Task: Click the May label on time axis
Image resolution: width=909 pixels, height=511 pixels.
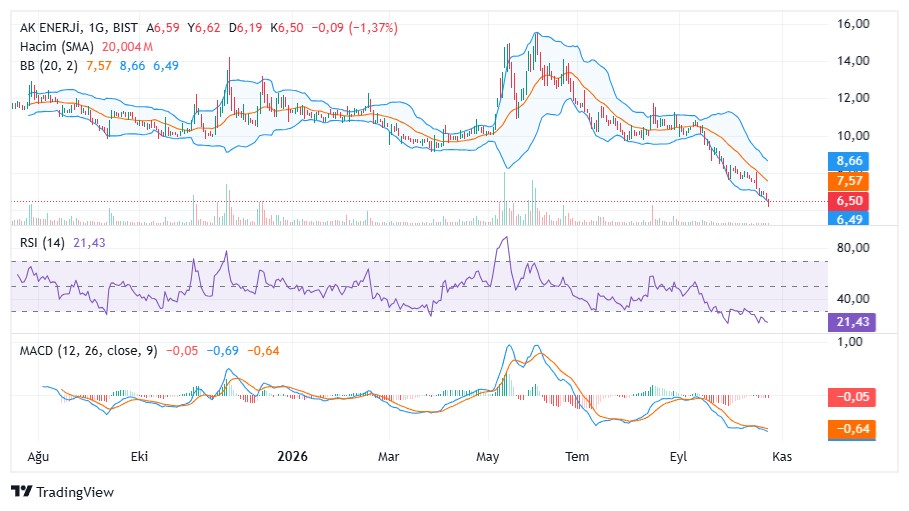Action: [x=488, y=456]
